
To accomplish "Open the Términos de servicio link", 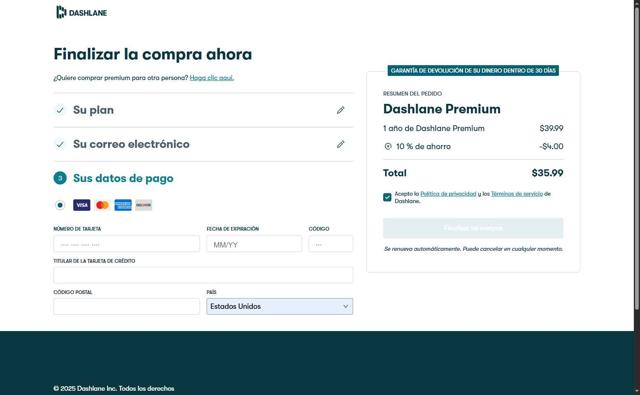I will pos(517,194).
